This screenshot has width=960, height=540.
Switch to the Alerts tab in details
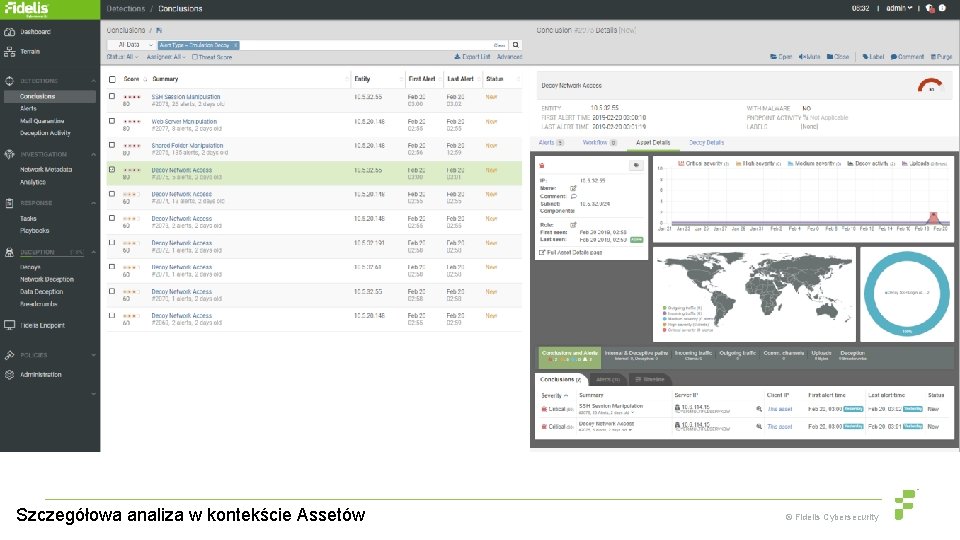(551, 143)
